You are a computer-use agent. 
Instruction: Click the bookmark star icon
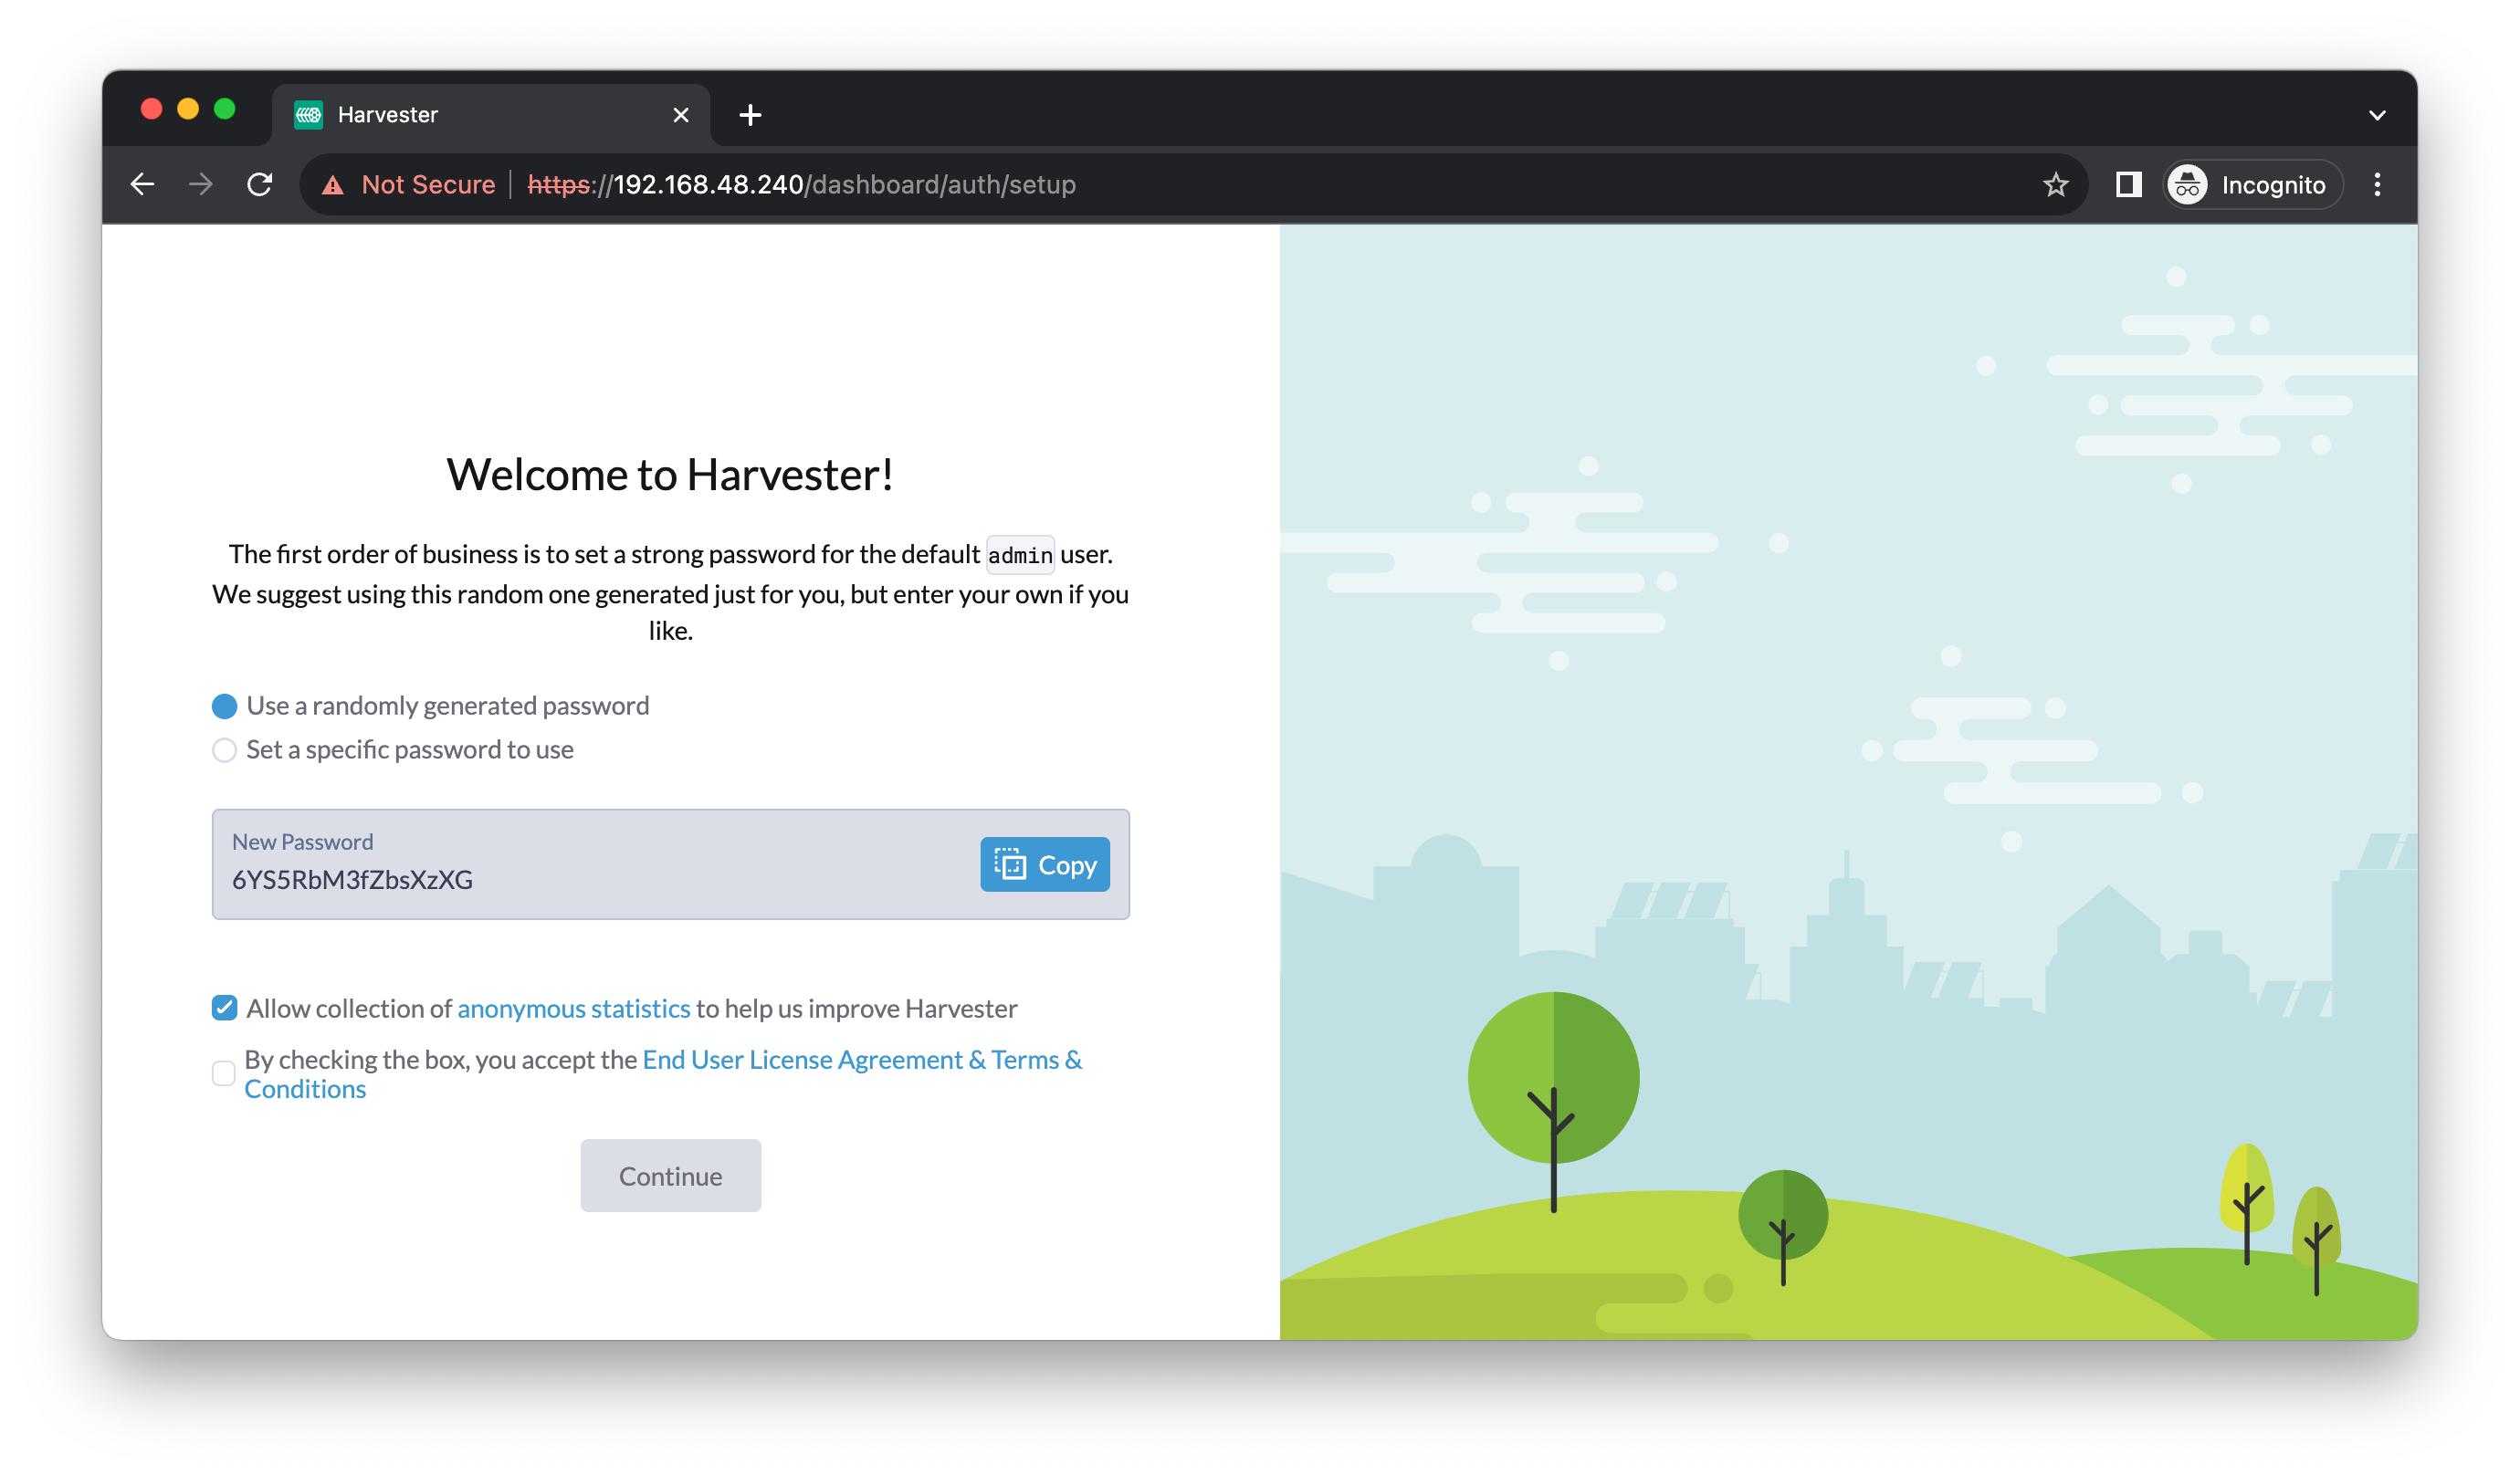[2062, 183]
